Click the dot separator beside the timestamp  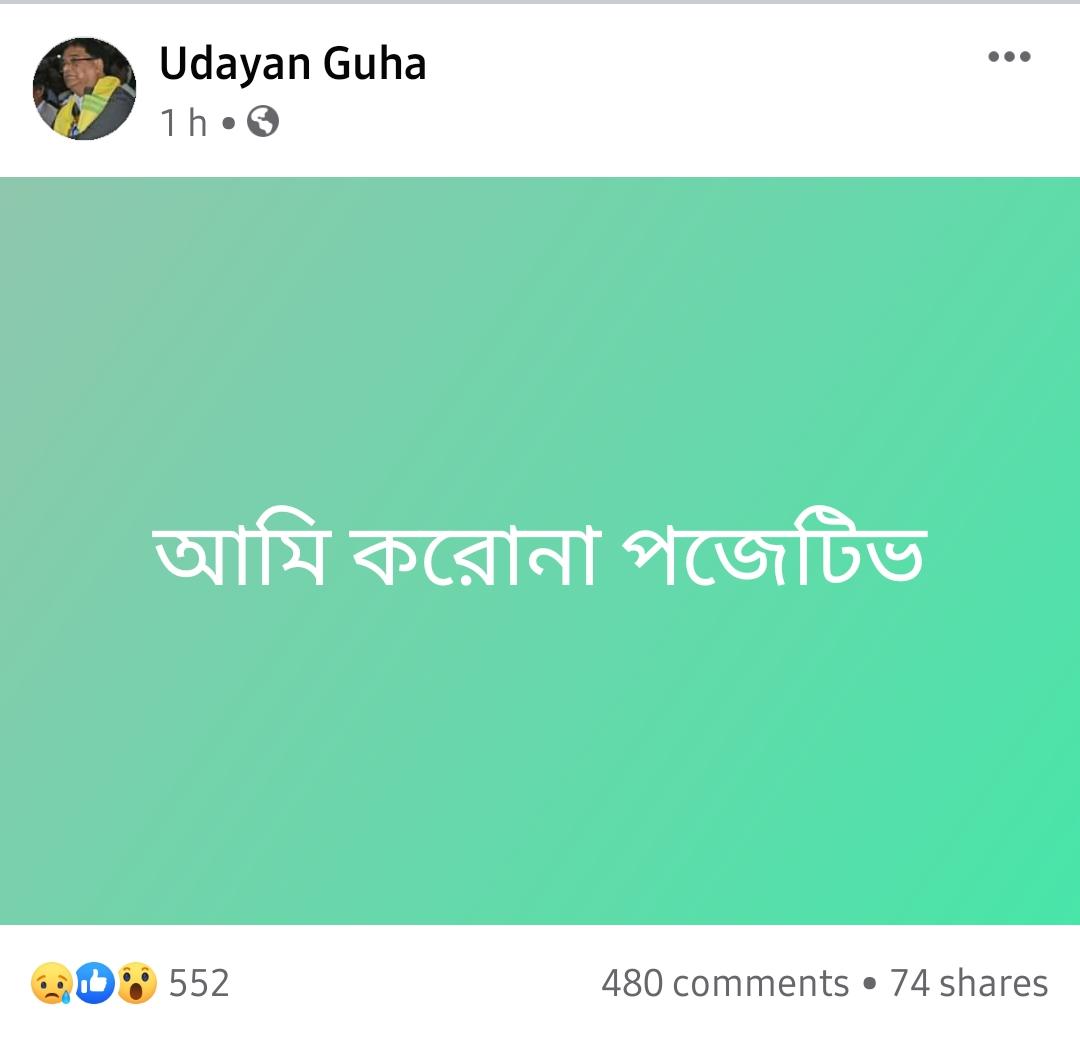pyautogui.click(x=228, y=124)
